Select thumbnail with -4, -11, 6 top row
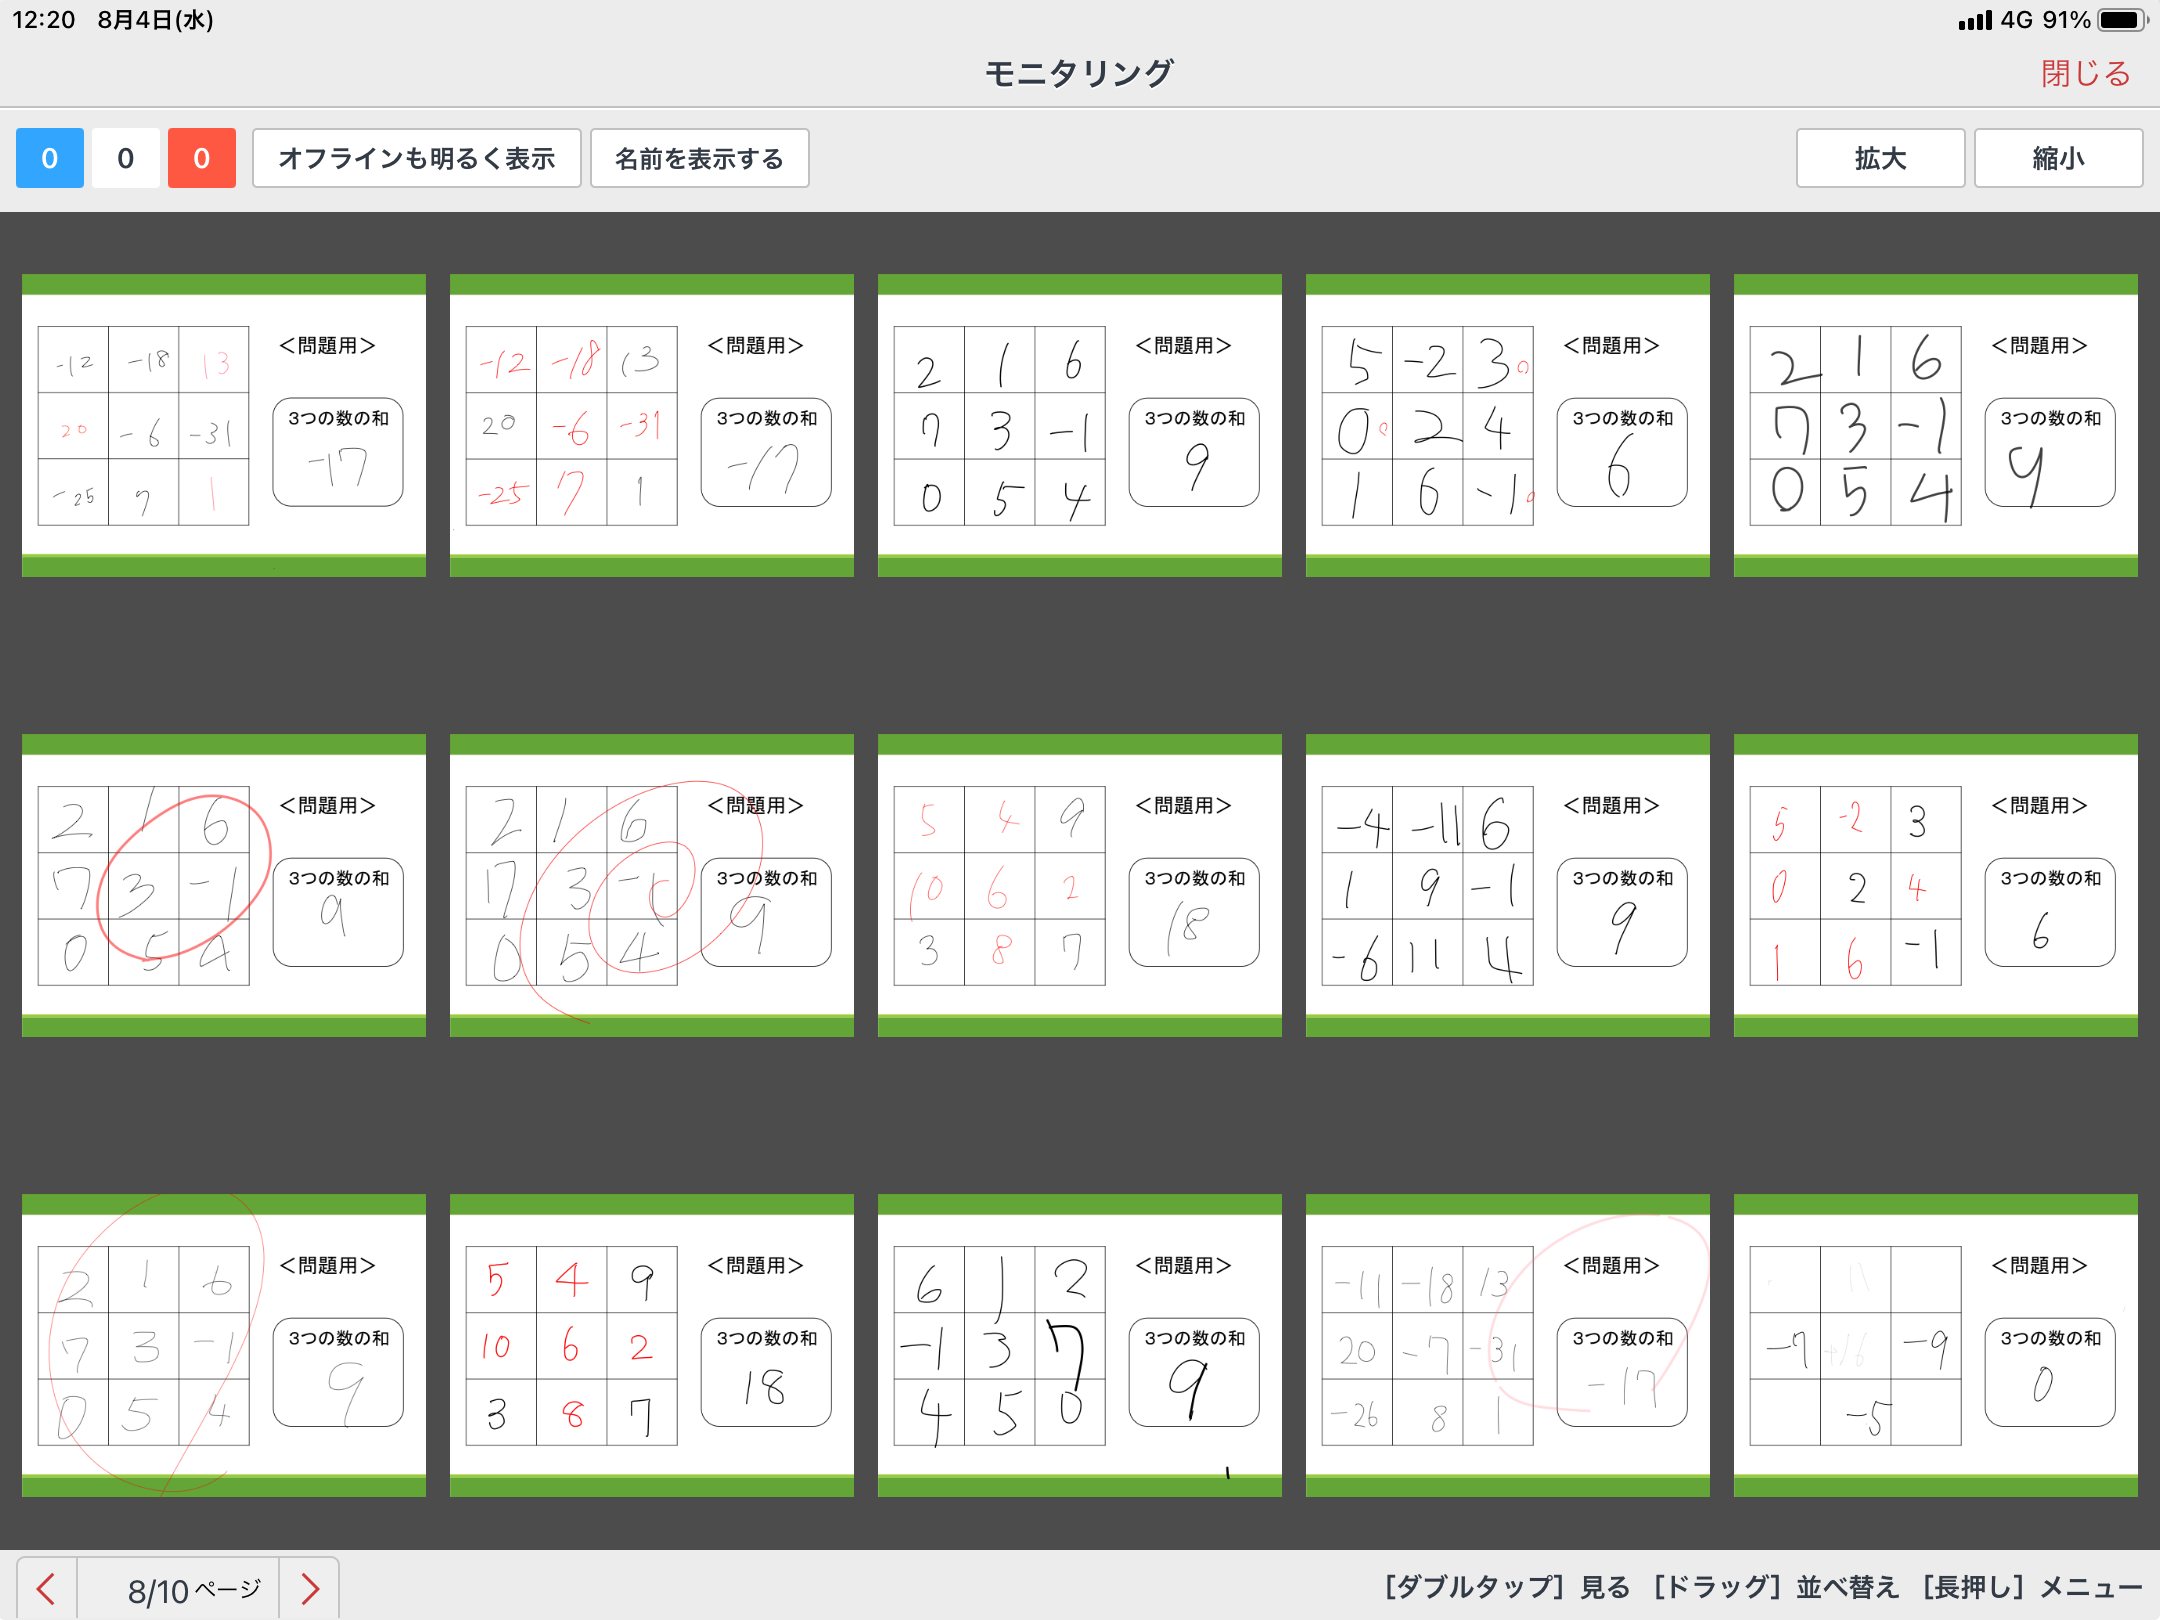The image size is (2160, 1620). 1507,885
